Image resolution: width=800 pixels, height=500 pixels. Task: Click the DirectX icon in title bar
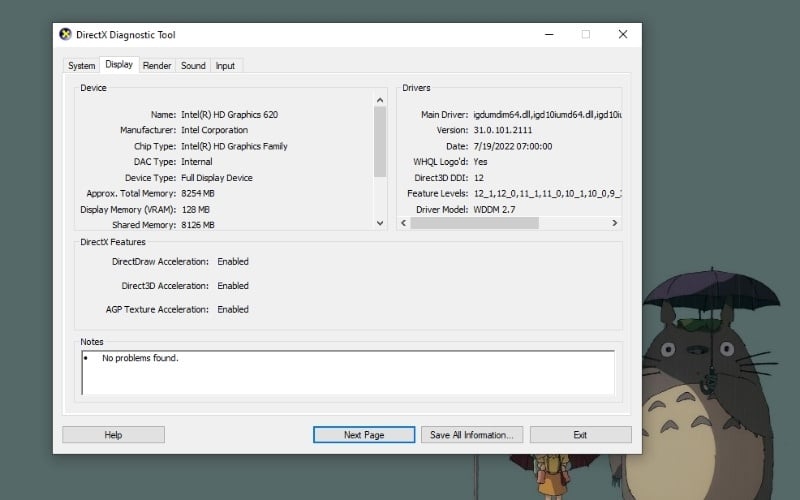(x=66, y=35)
